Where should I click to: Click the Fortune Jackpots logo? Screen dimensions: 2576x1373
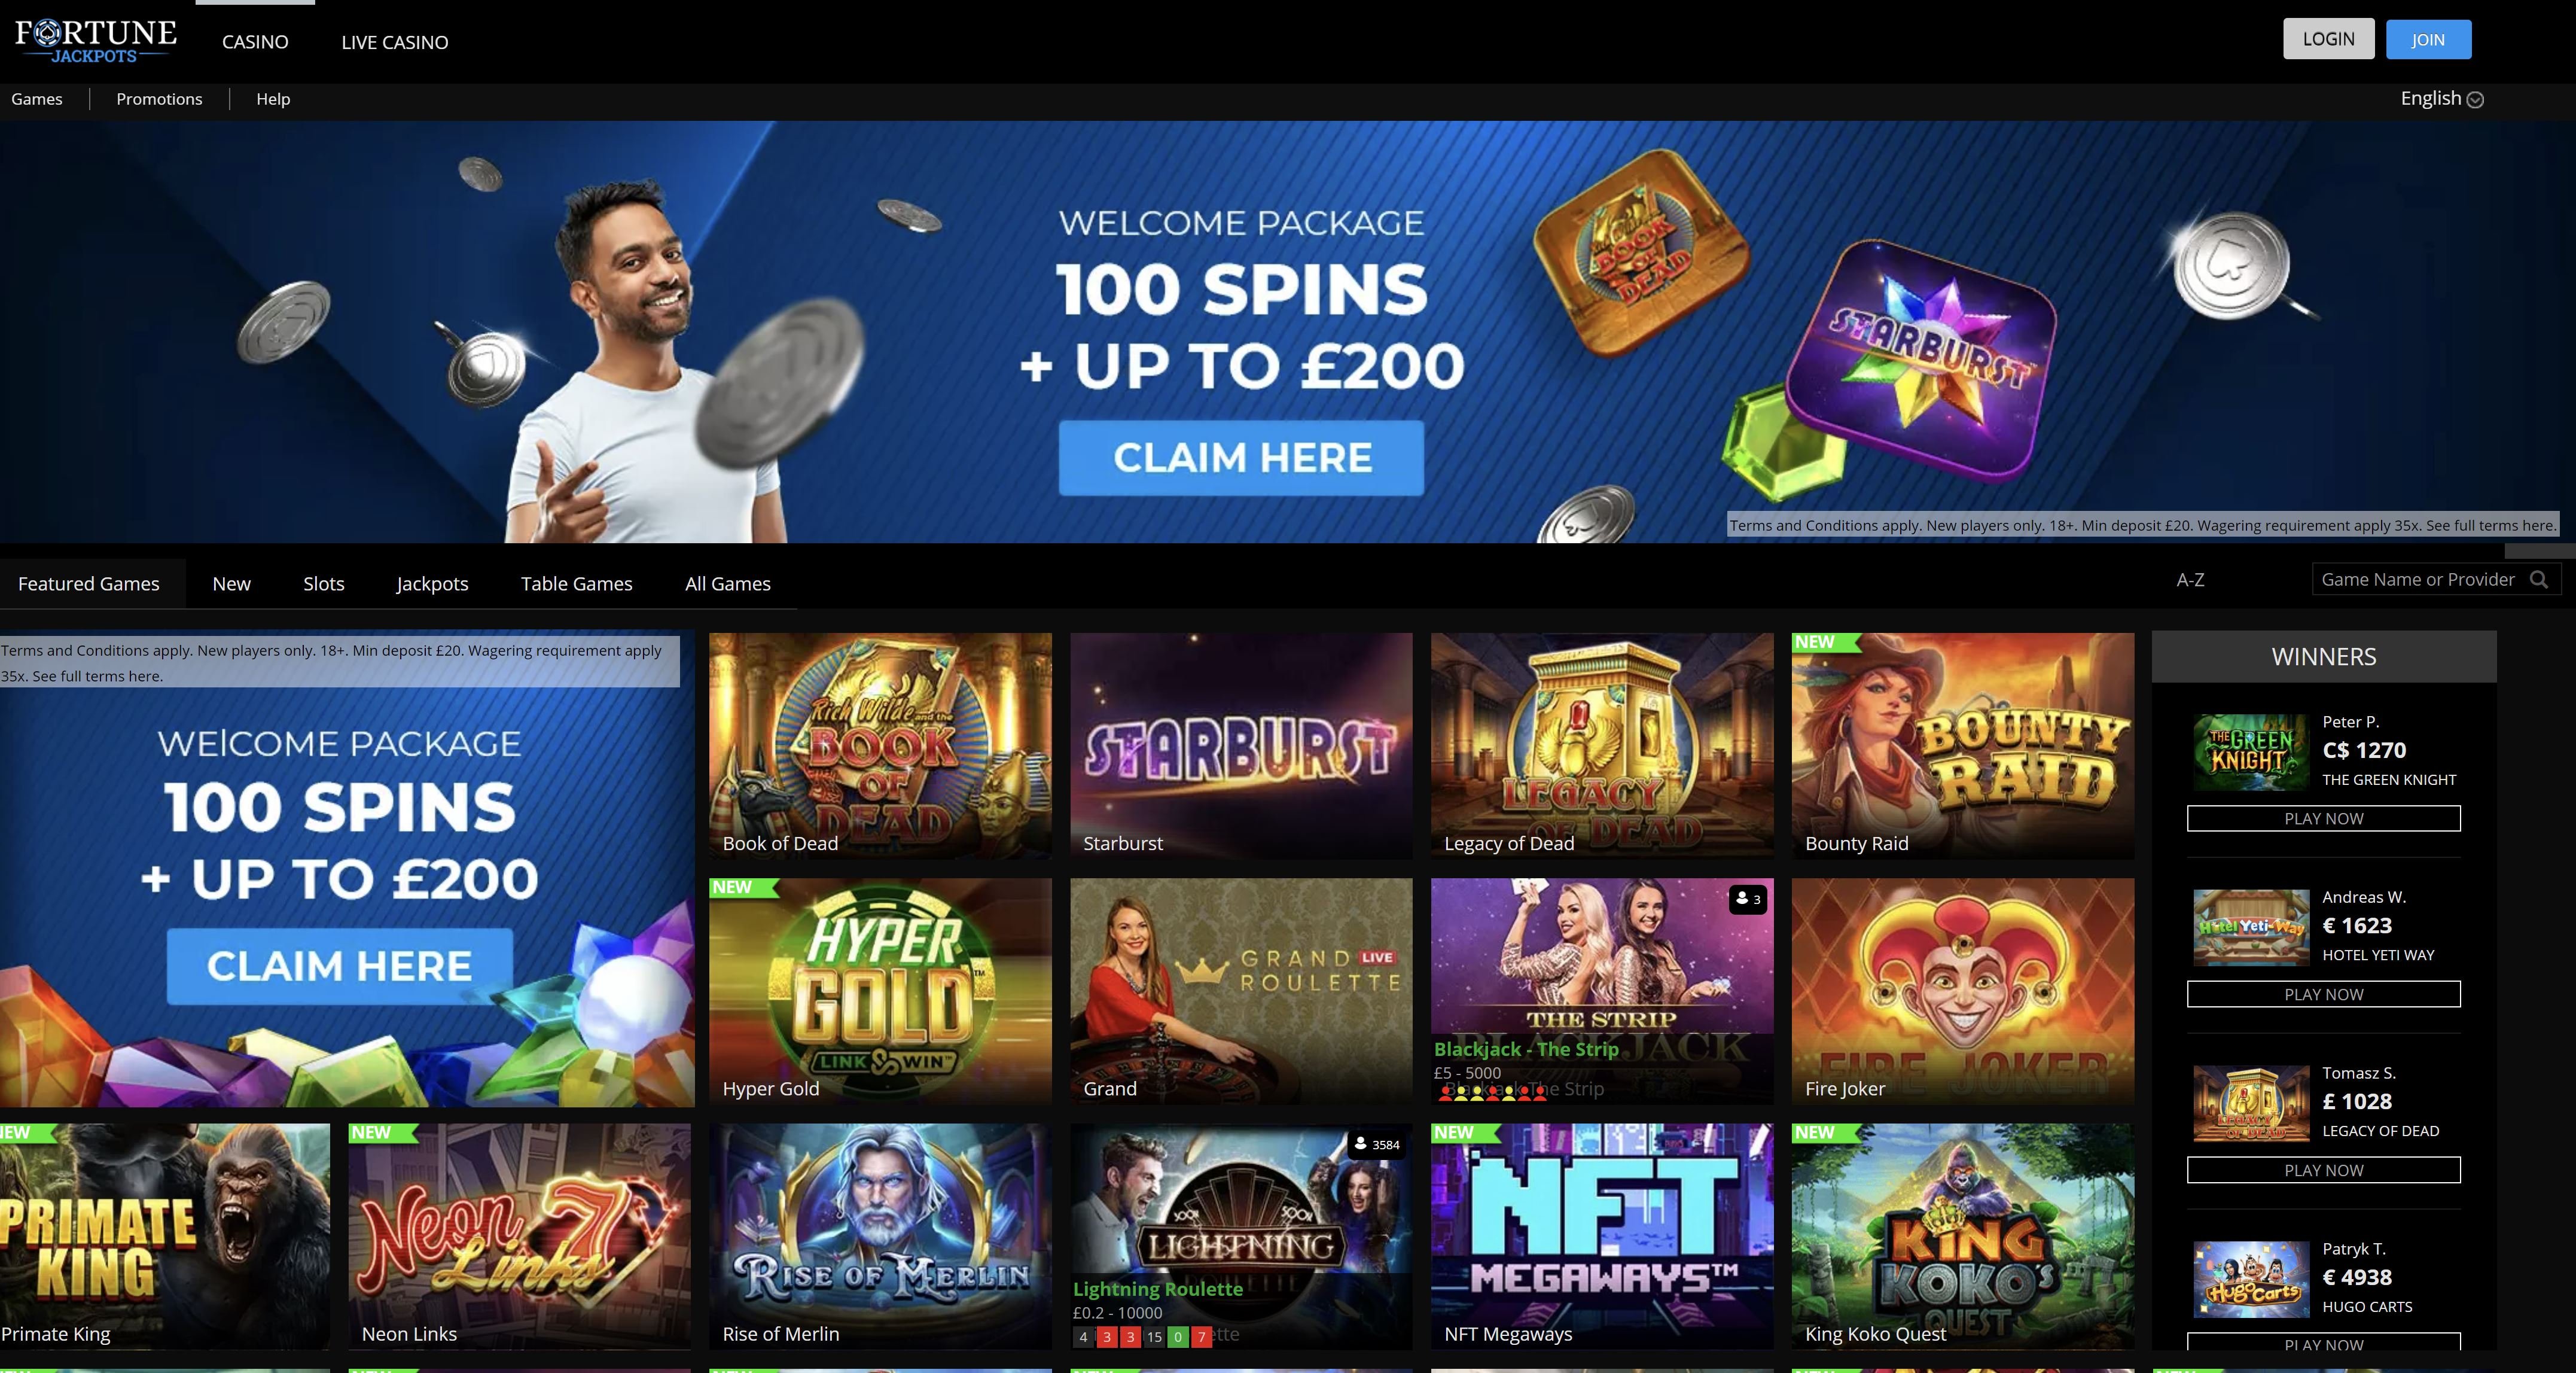tap(96, 41)
